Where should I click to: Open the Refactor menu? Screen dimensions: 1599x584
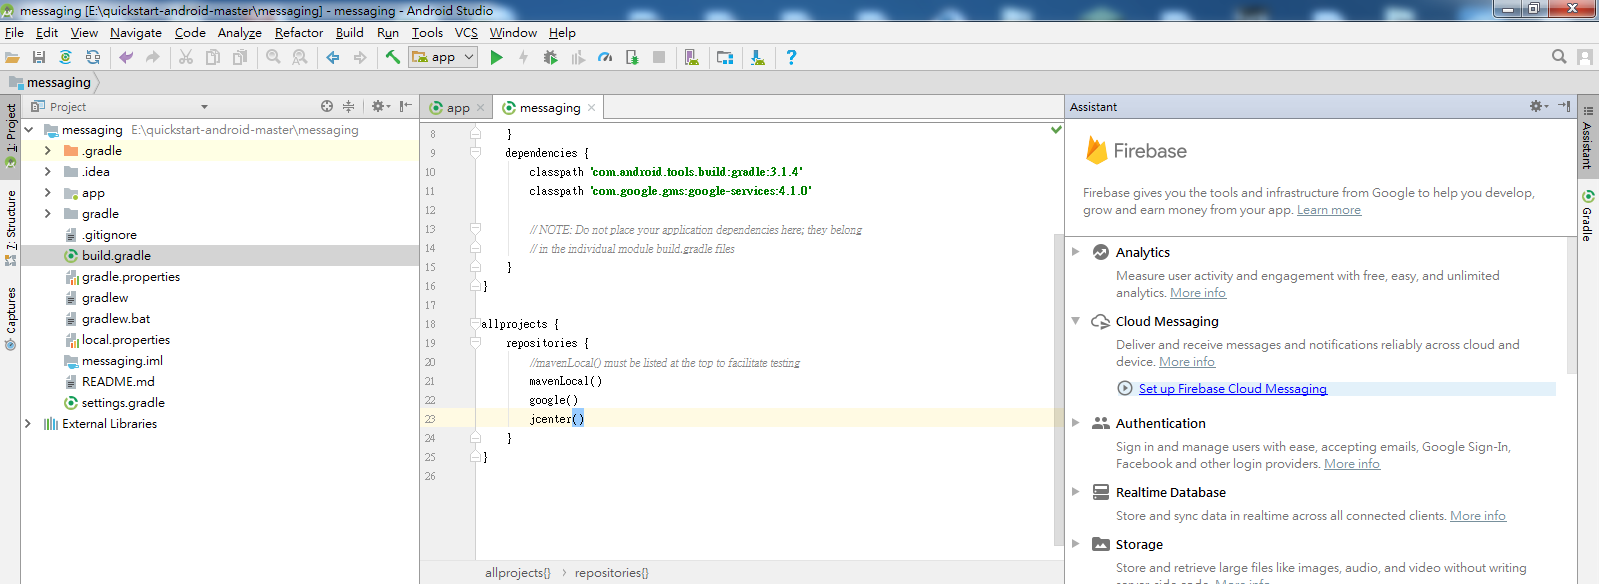pyautogui.click(x=299, y=32)
